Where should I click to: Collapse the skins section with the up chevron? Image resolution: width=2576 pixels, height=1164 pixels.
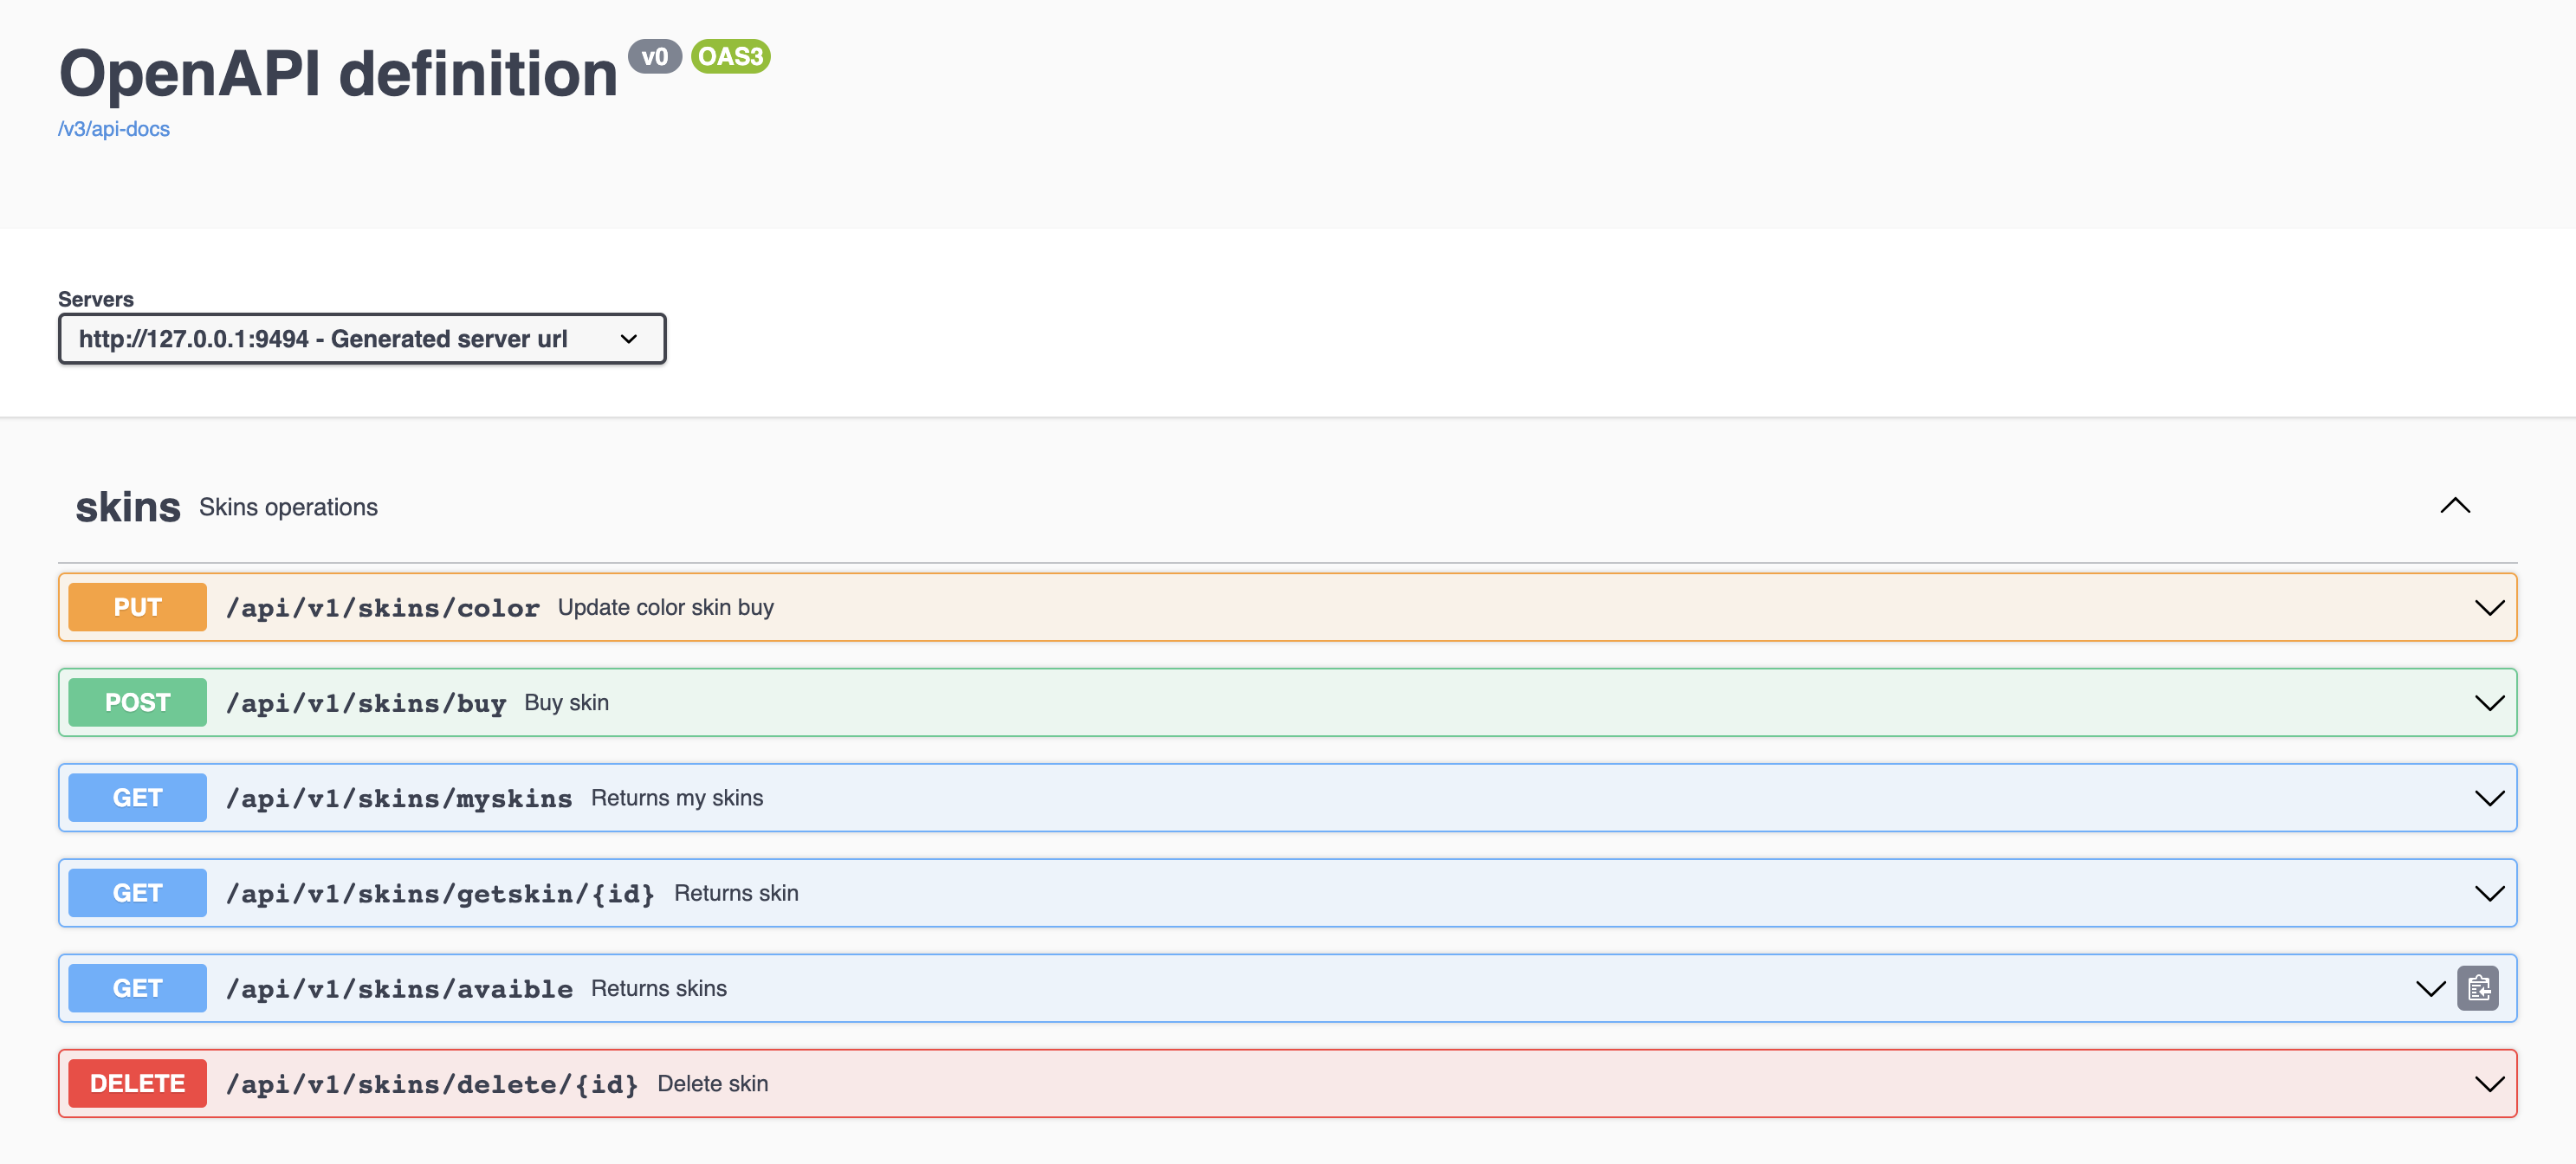2454,506
